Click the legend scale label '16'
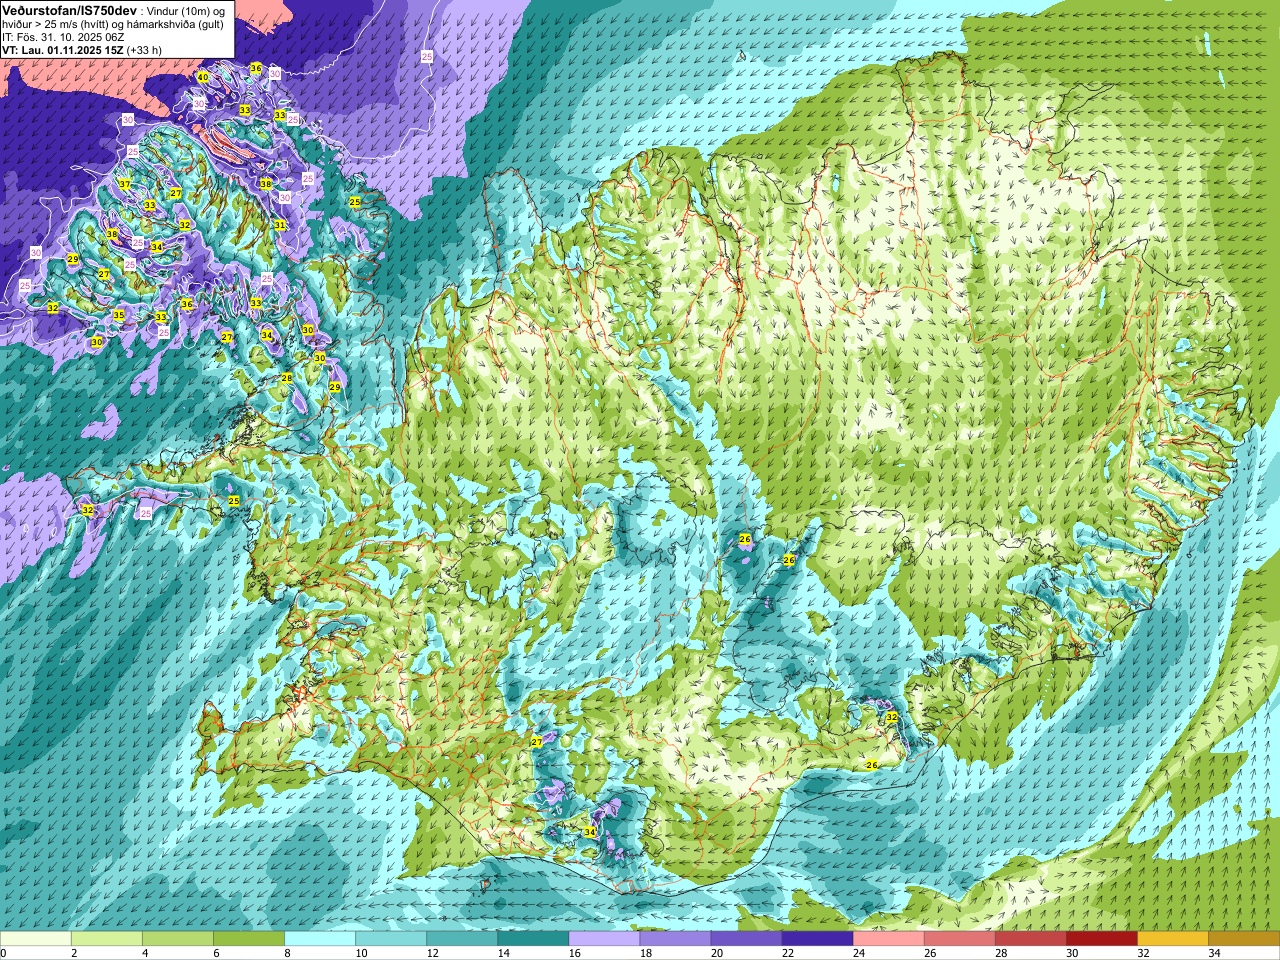The height and width of the screenshot is (960, 1280). click(x=574, y=953)
